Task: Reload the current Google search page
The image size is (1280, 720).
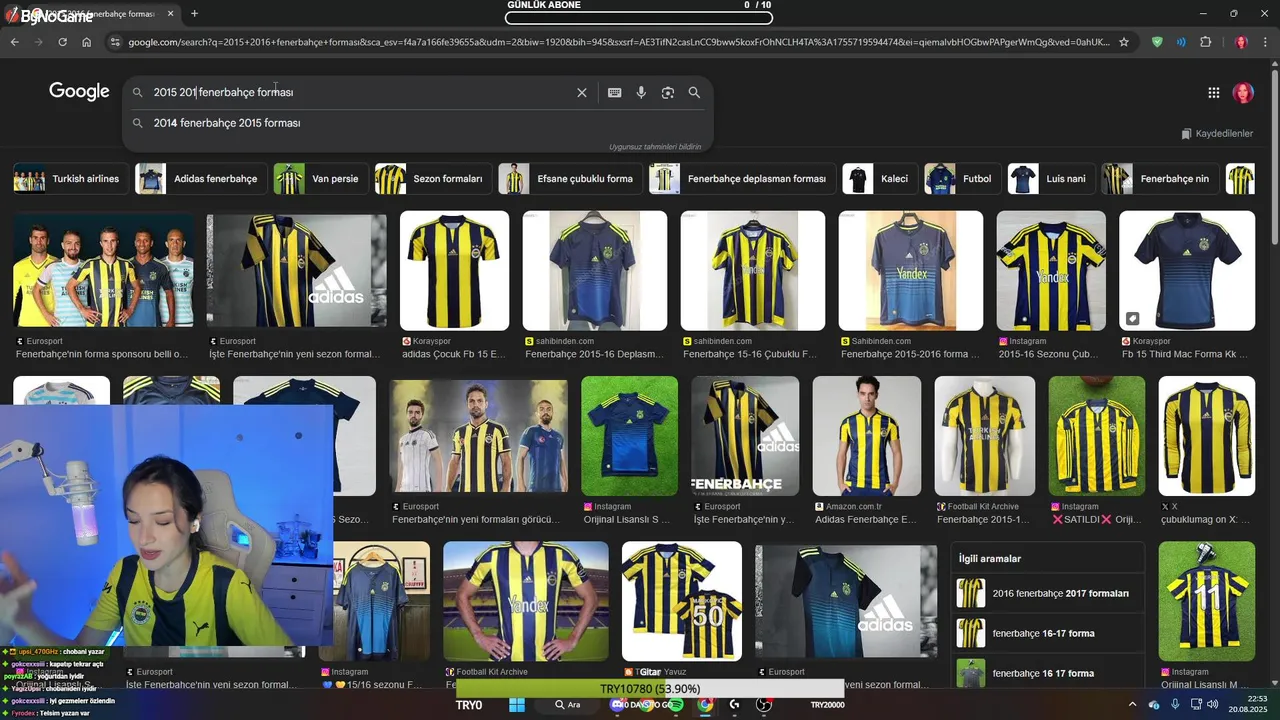Action: (x=62, y=42)
